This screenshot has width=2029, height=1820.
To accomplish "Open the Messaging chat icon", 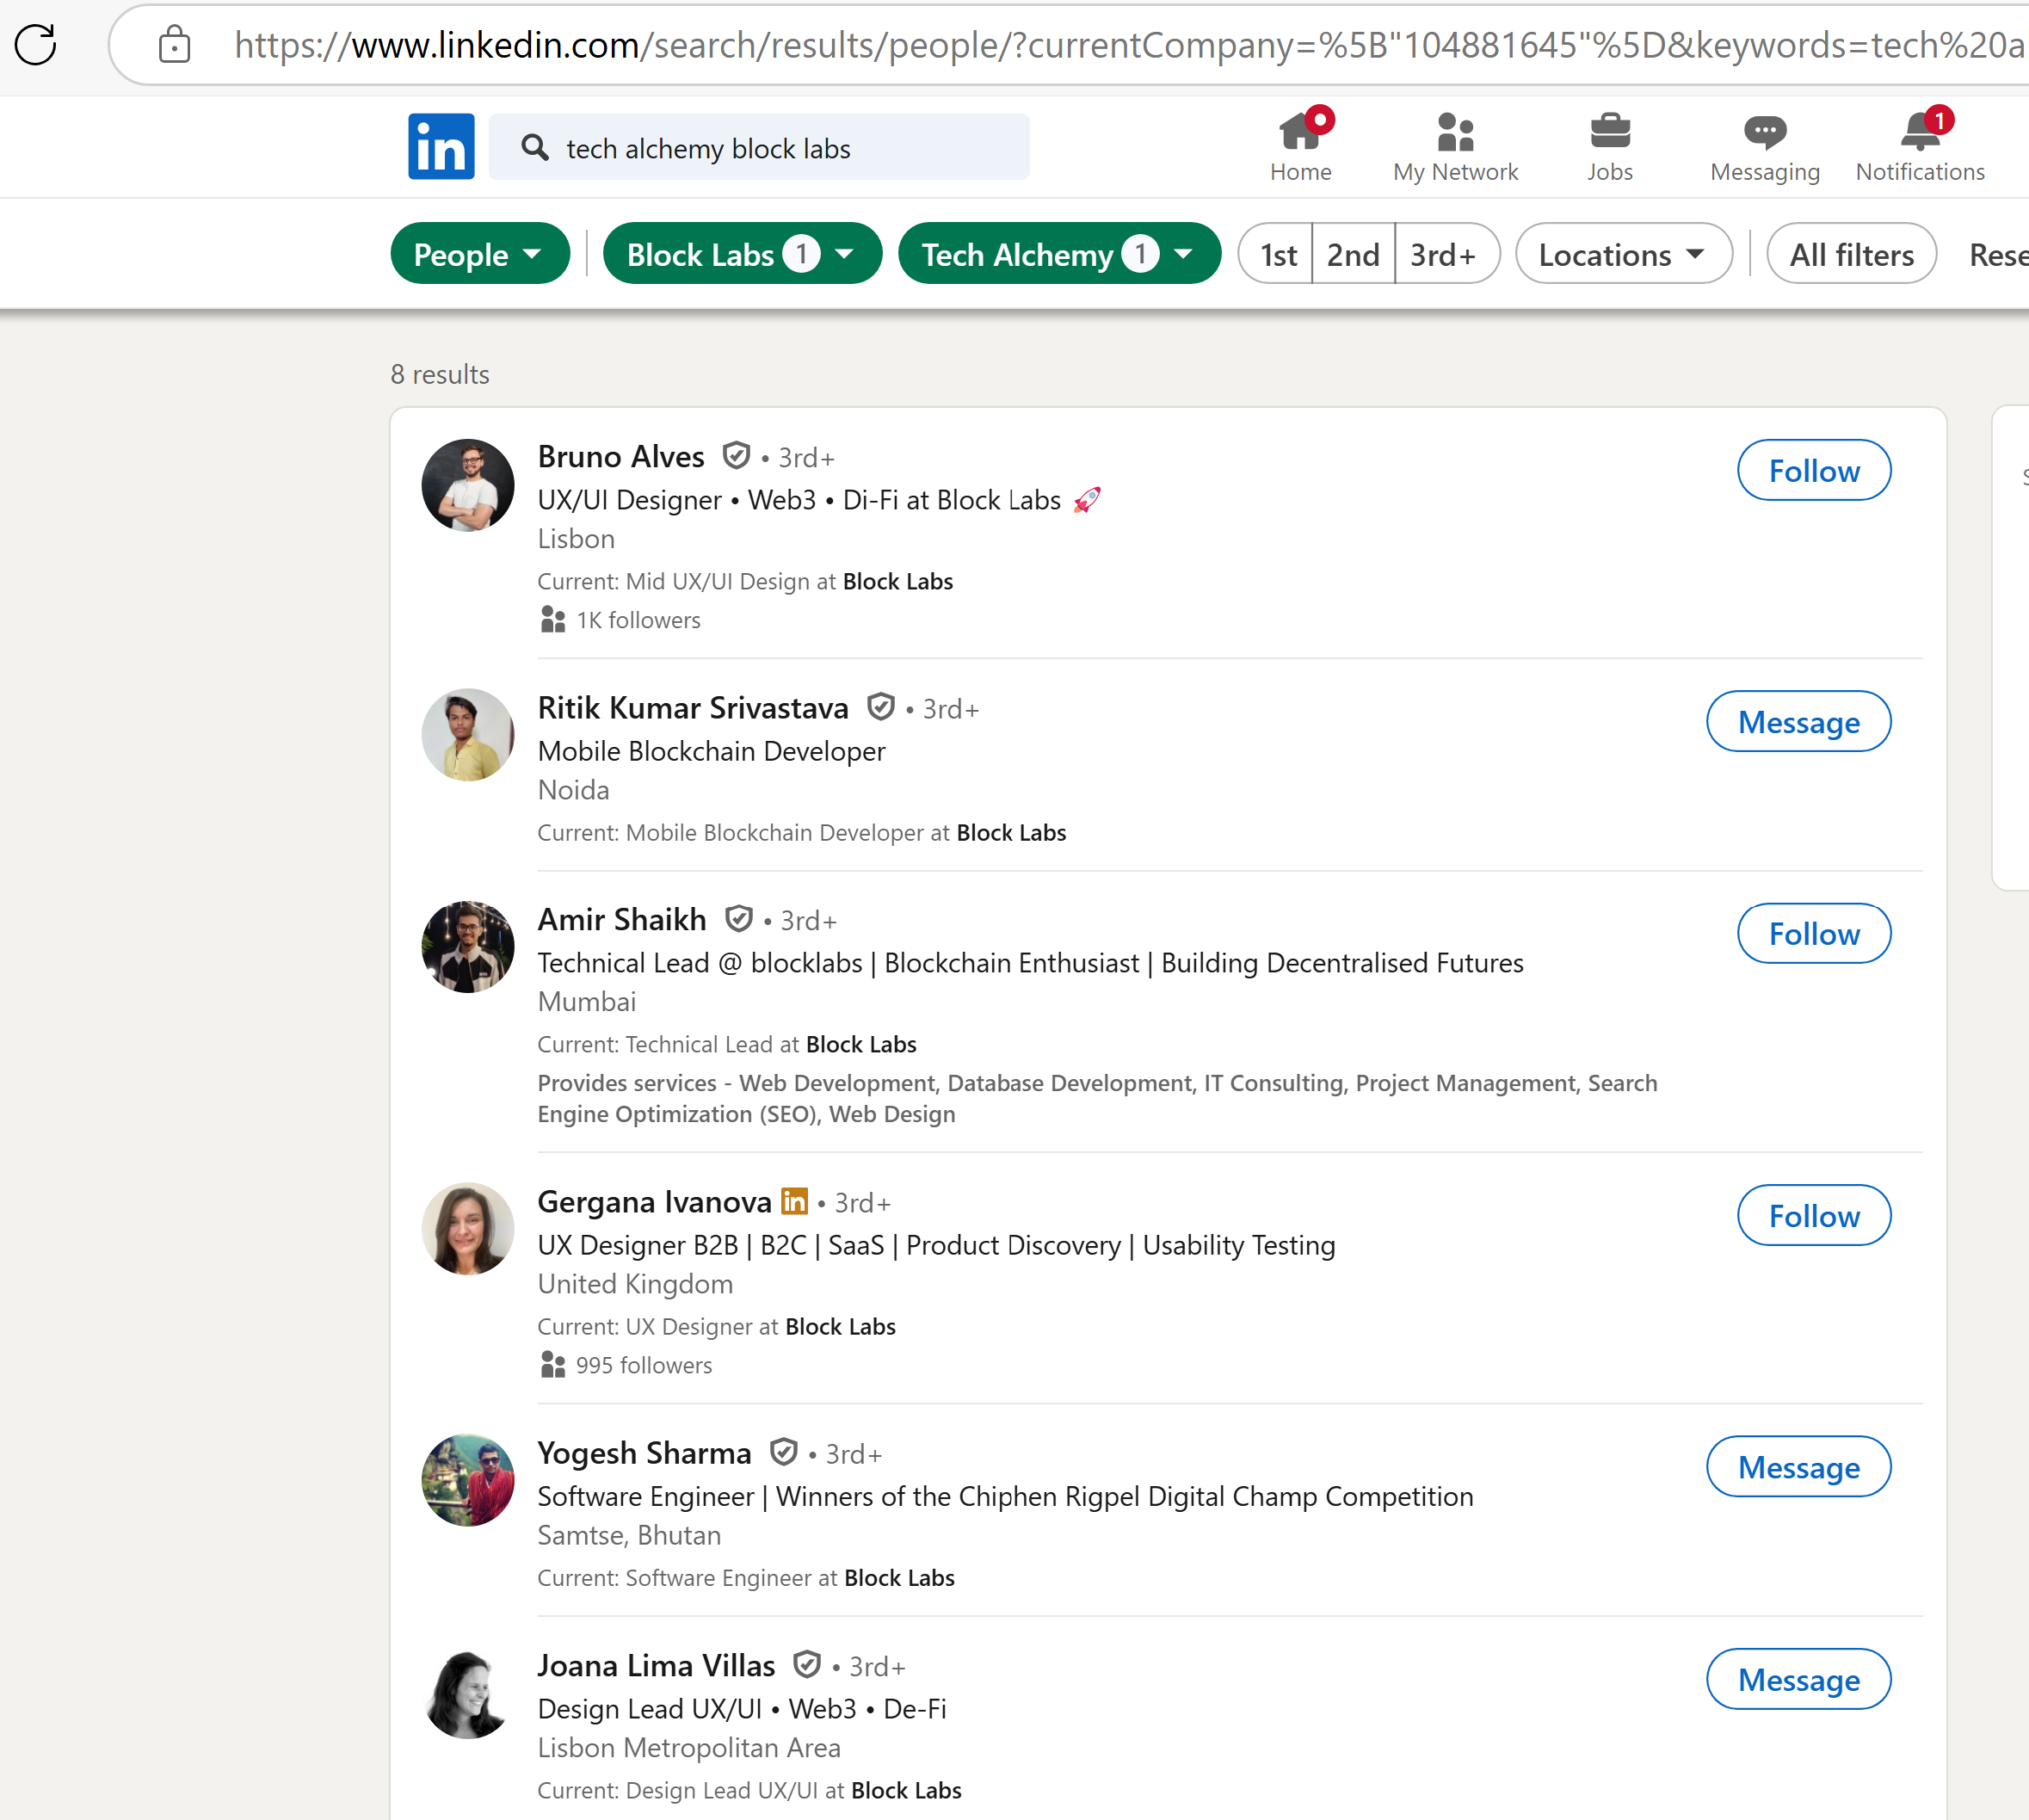I will click(1765, 131).
